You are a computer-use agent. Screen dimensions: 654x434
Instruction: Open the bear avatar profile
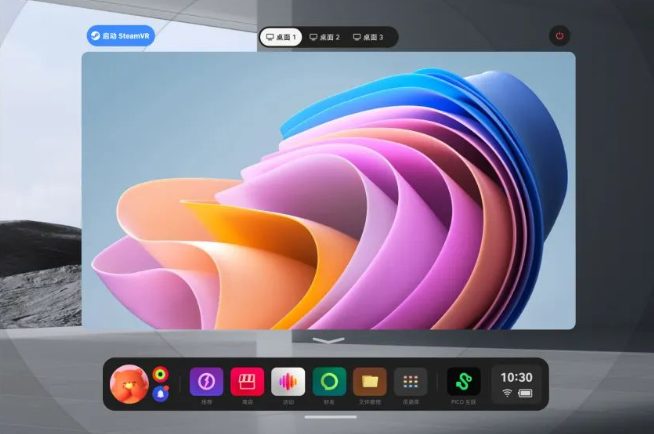click(129, 384)
